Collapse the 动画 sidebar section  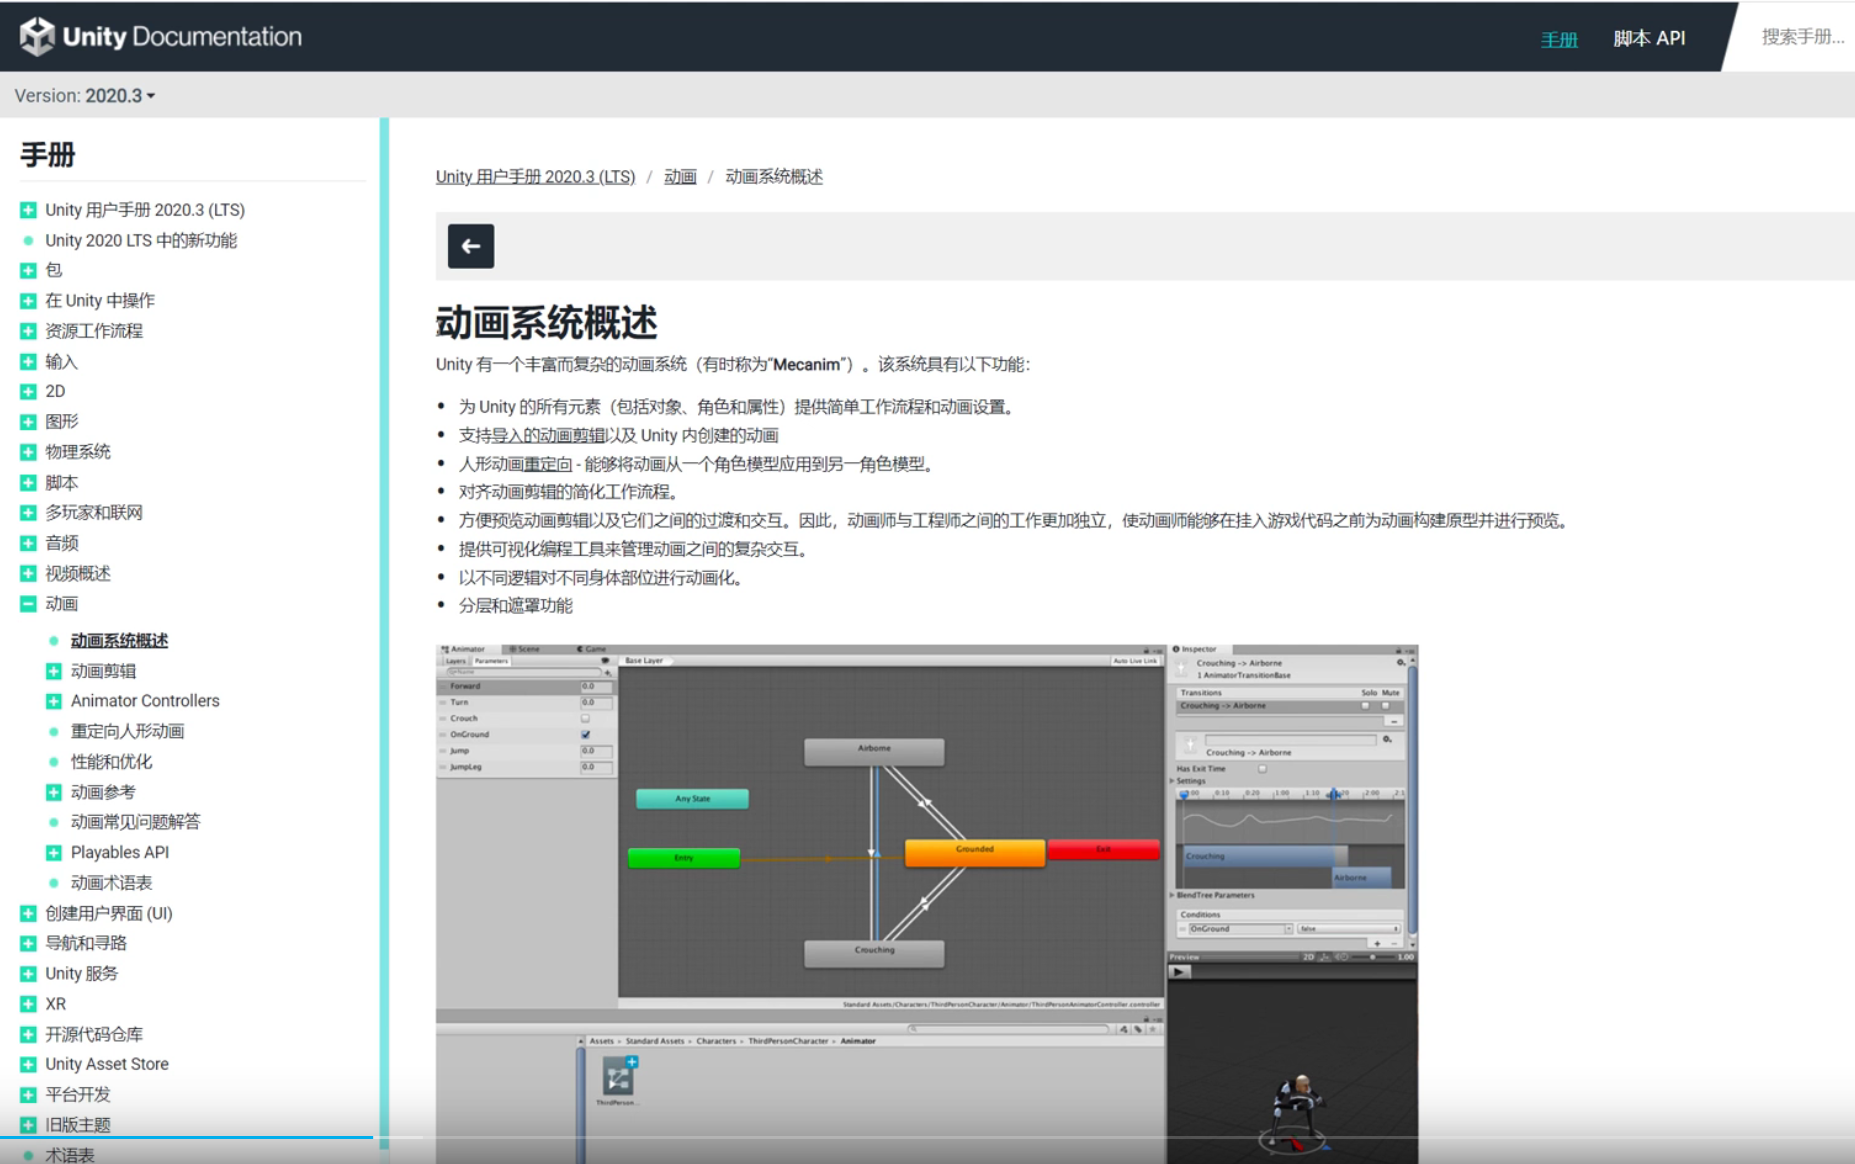coord(28,604)
